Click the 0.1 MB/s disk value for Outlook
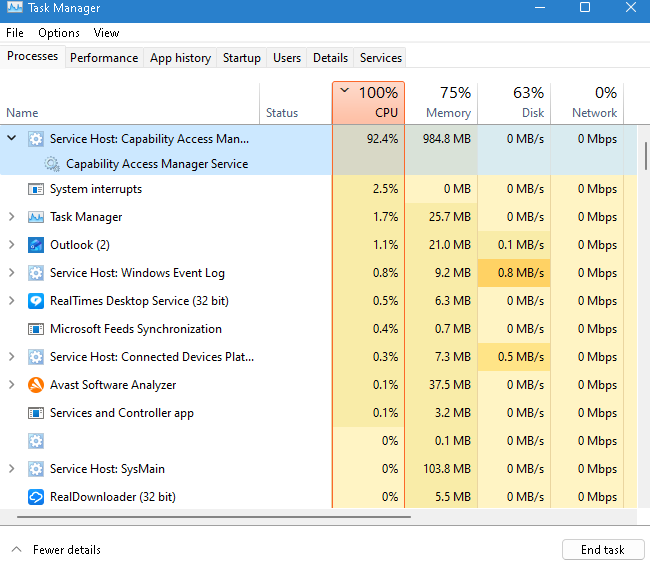 pos(521,245)
